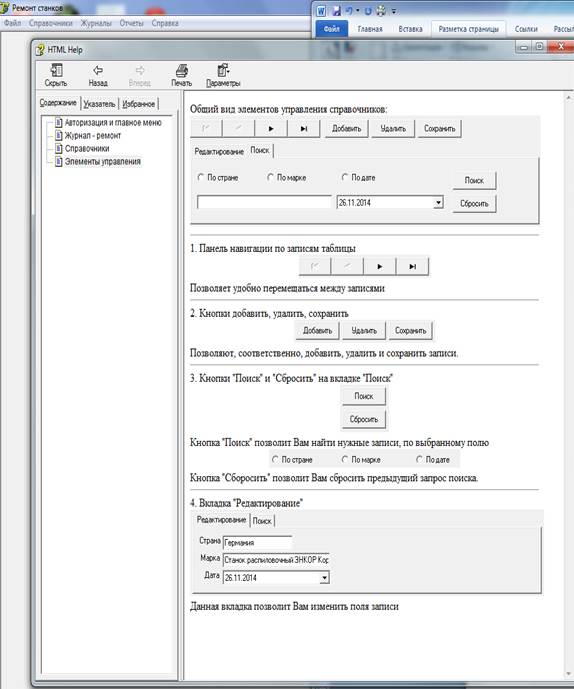Select По марке radio in the top overview panel
The height and width of the screenshot is (689, 574).
270,177
